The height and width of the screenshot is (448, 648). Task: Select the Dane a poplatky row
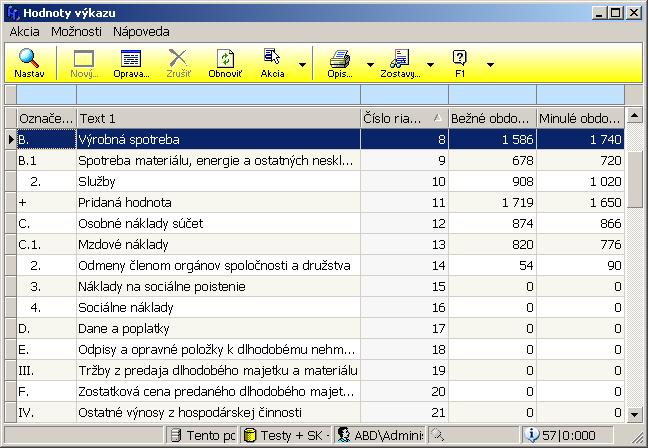tap(320, 329)
